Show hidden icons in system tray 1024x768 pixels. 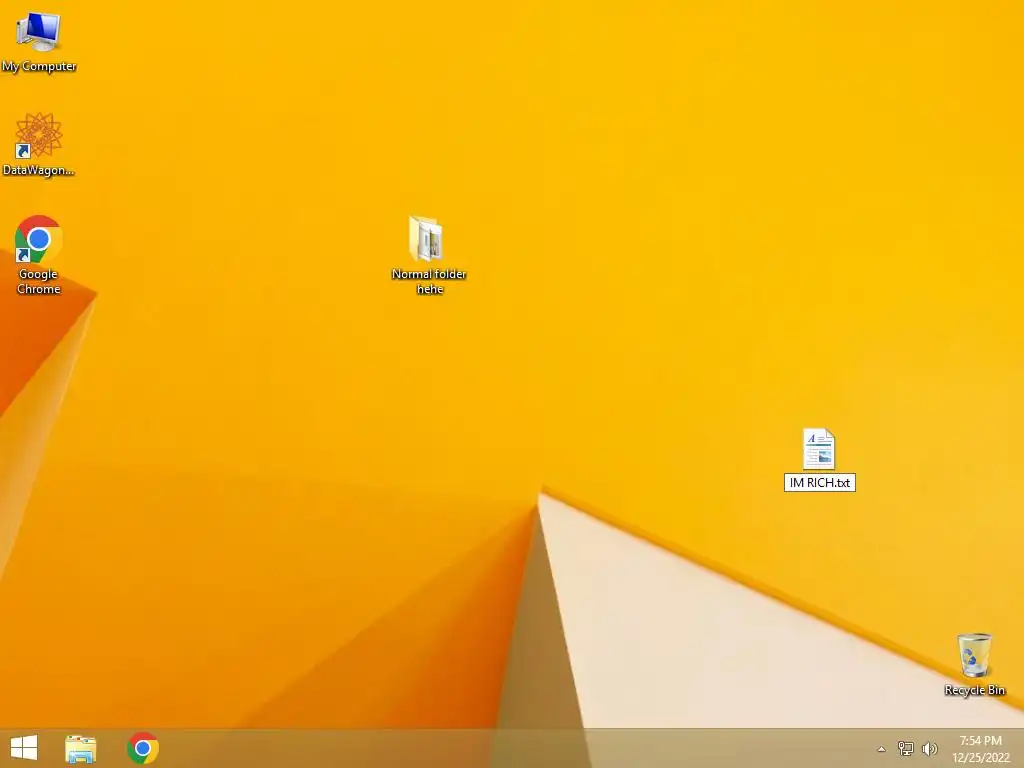(x=881, y=749)
